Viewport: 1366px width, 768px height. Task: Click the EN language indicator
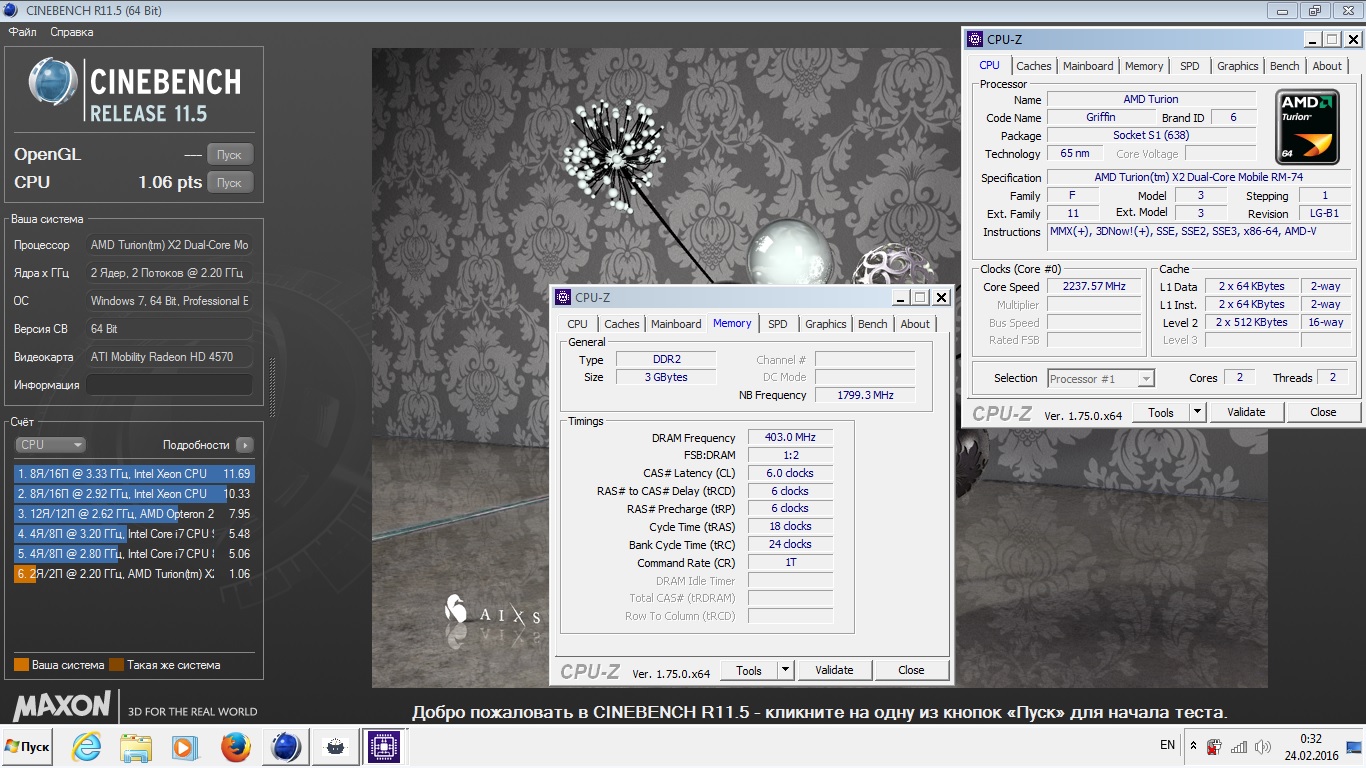pos(1167,745)
